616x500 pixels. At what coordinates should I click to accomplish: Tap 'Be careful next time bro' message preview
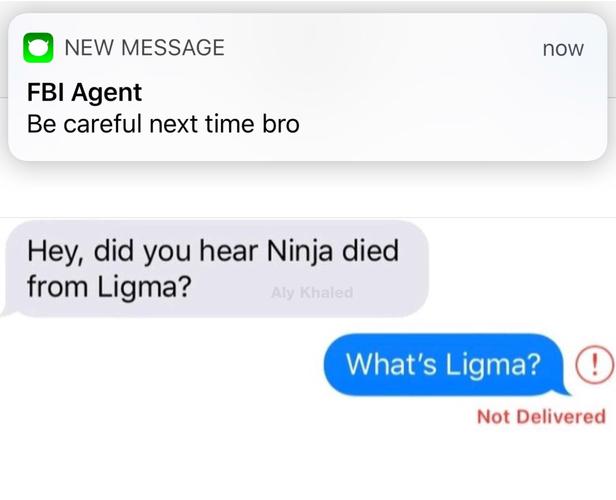coord(163,124)
